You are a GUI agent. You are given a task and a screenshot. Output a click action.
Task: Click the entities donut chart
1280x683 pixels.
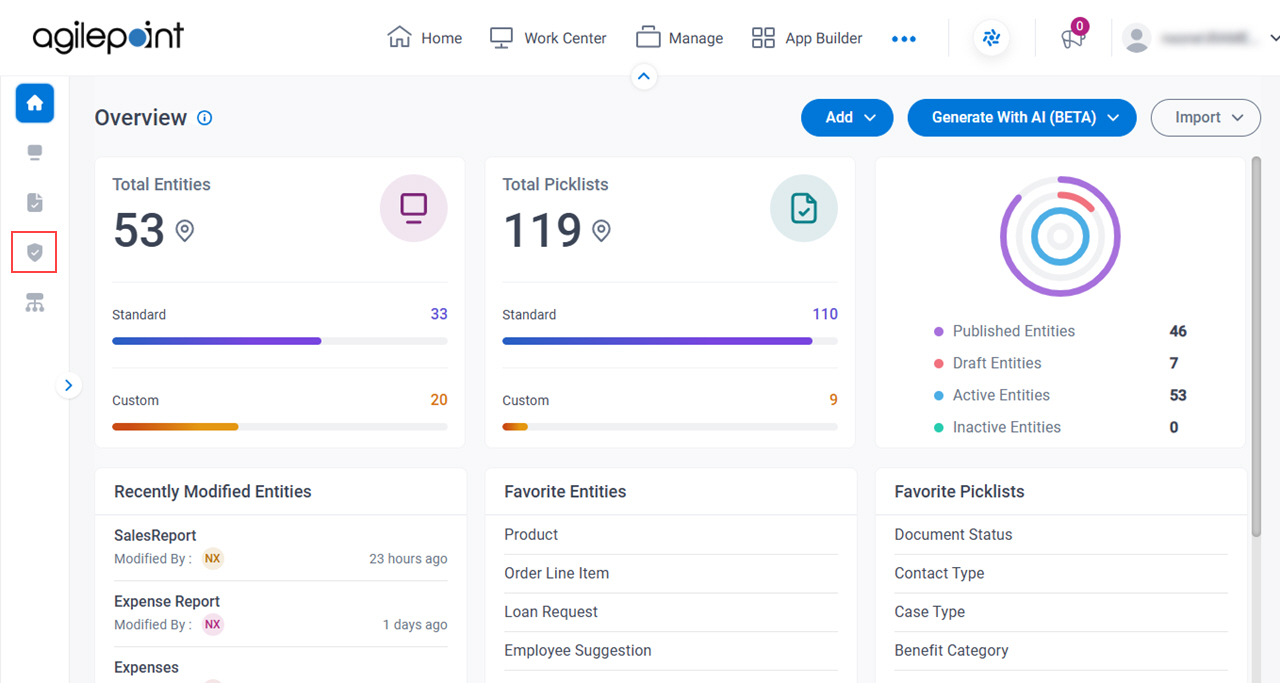pos(1060,237)
